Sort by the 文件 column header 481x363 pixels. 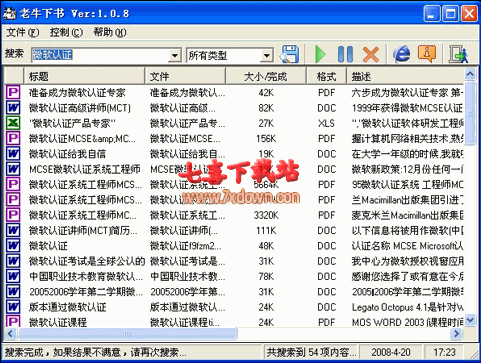point(185,76)
